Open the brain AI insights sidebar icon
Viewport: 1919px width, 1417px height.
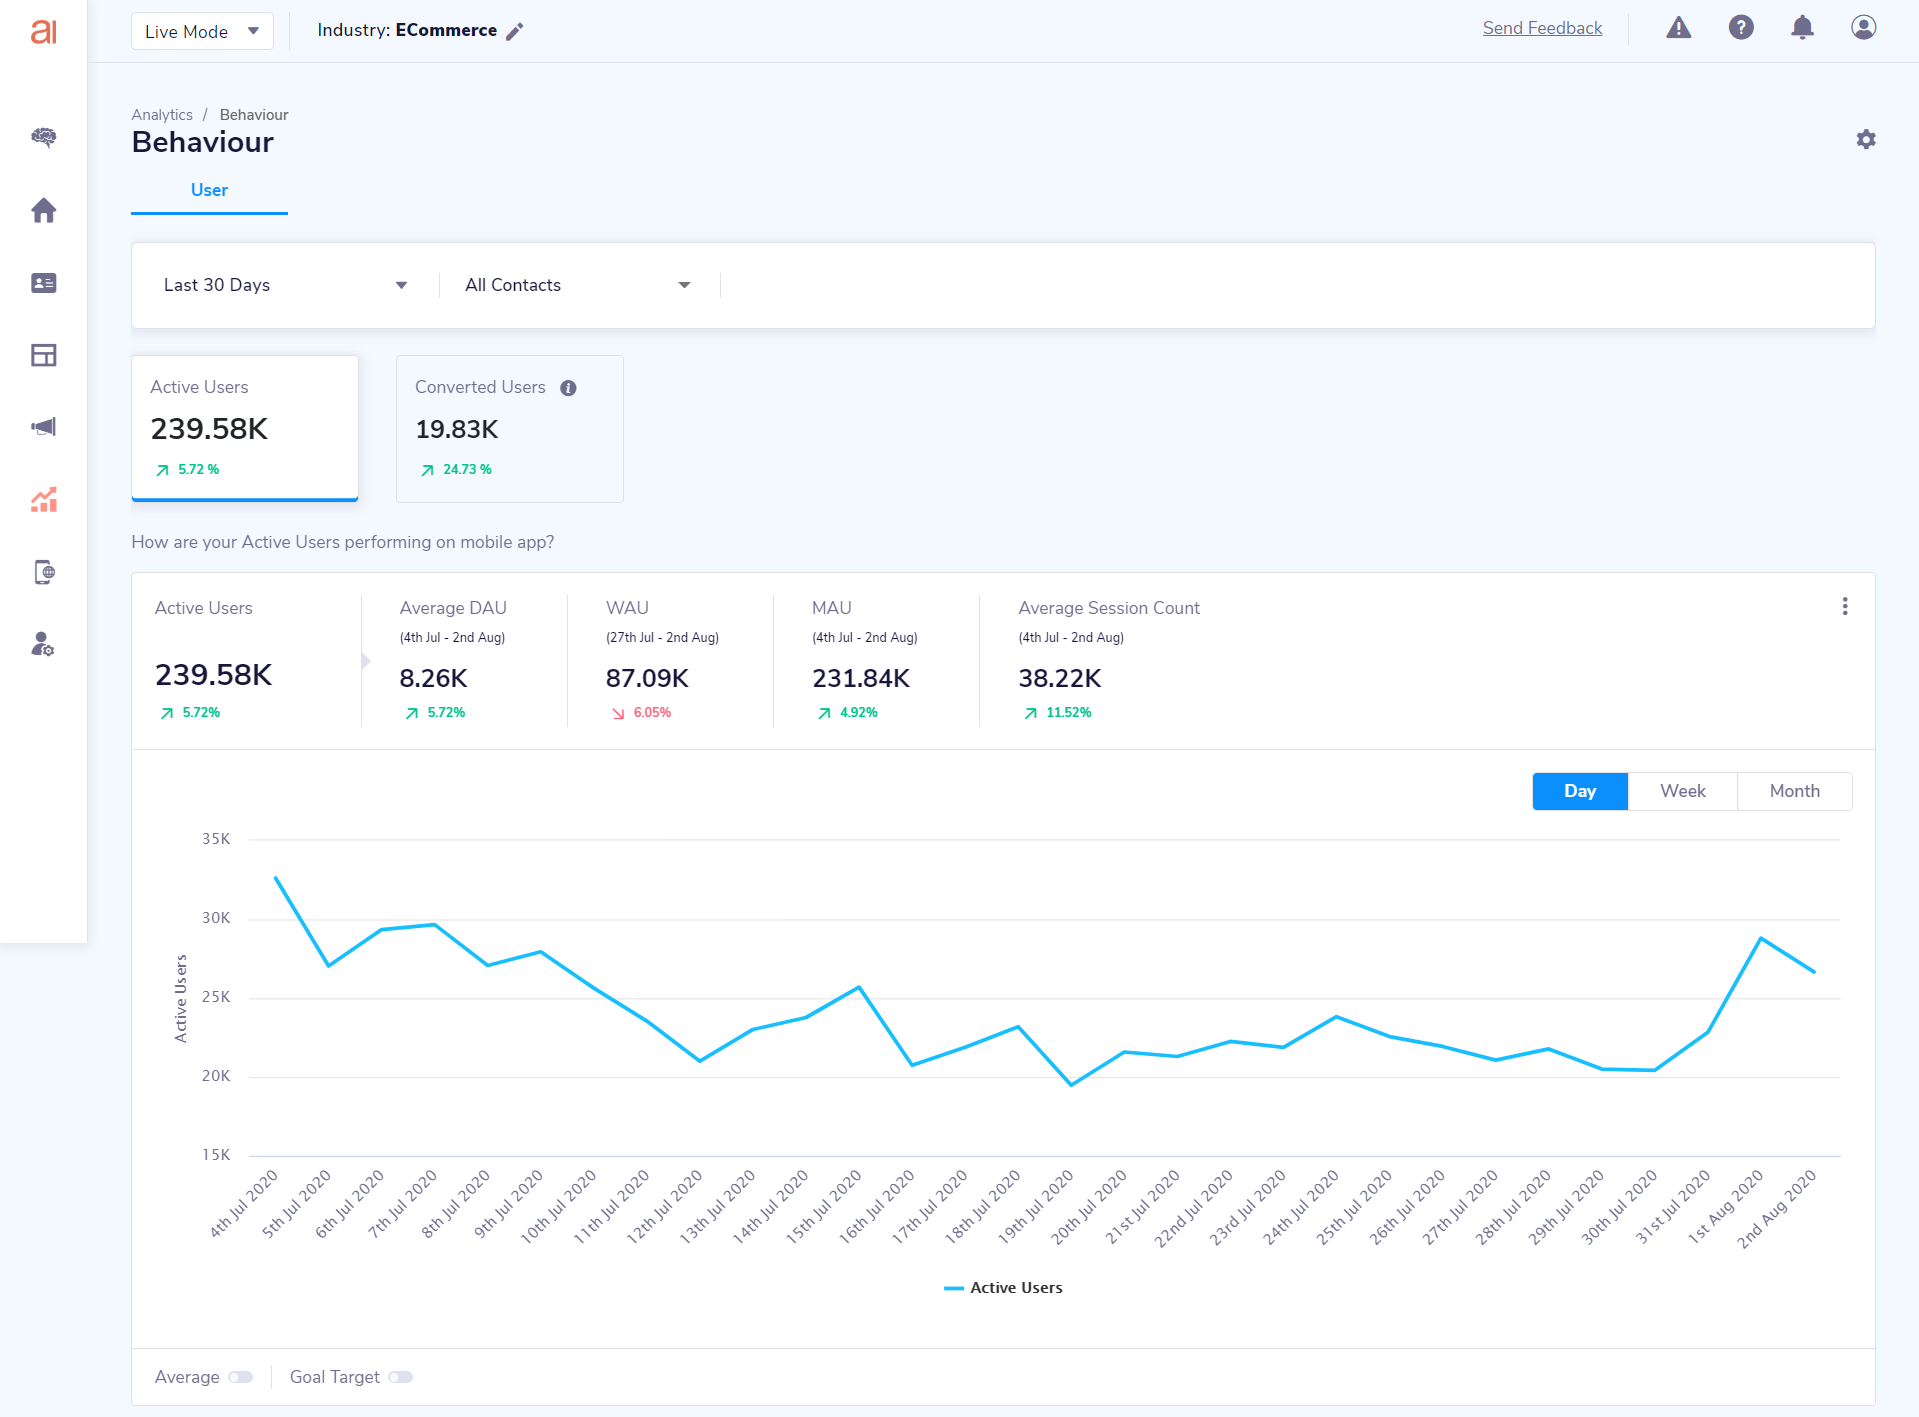coord(43,137)
